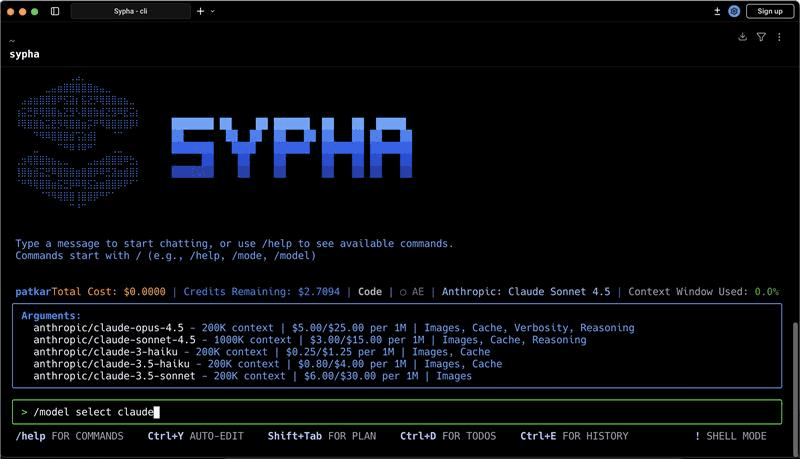The width and height of the screenshot is (800, 459).
Task: Focus the /model select claude input field
Action: pos(397,412)
